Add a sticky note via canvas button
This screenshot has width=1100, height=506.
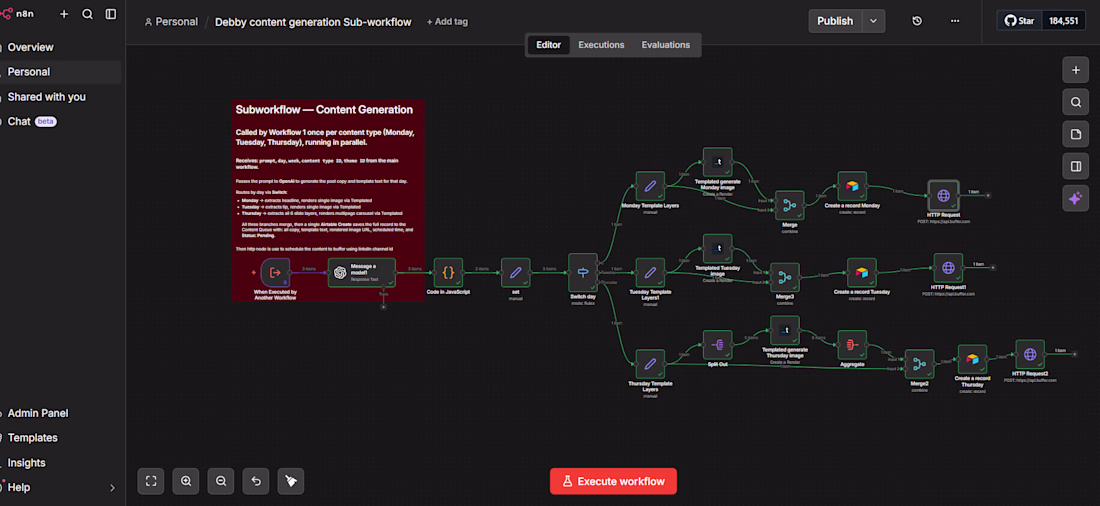1075,134
